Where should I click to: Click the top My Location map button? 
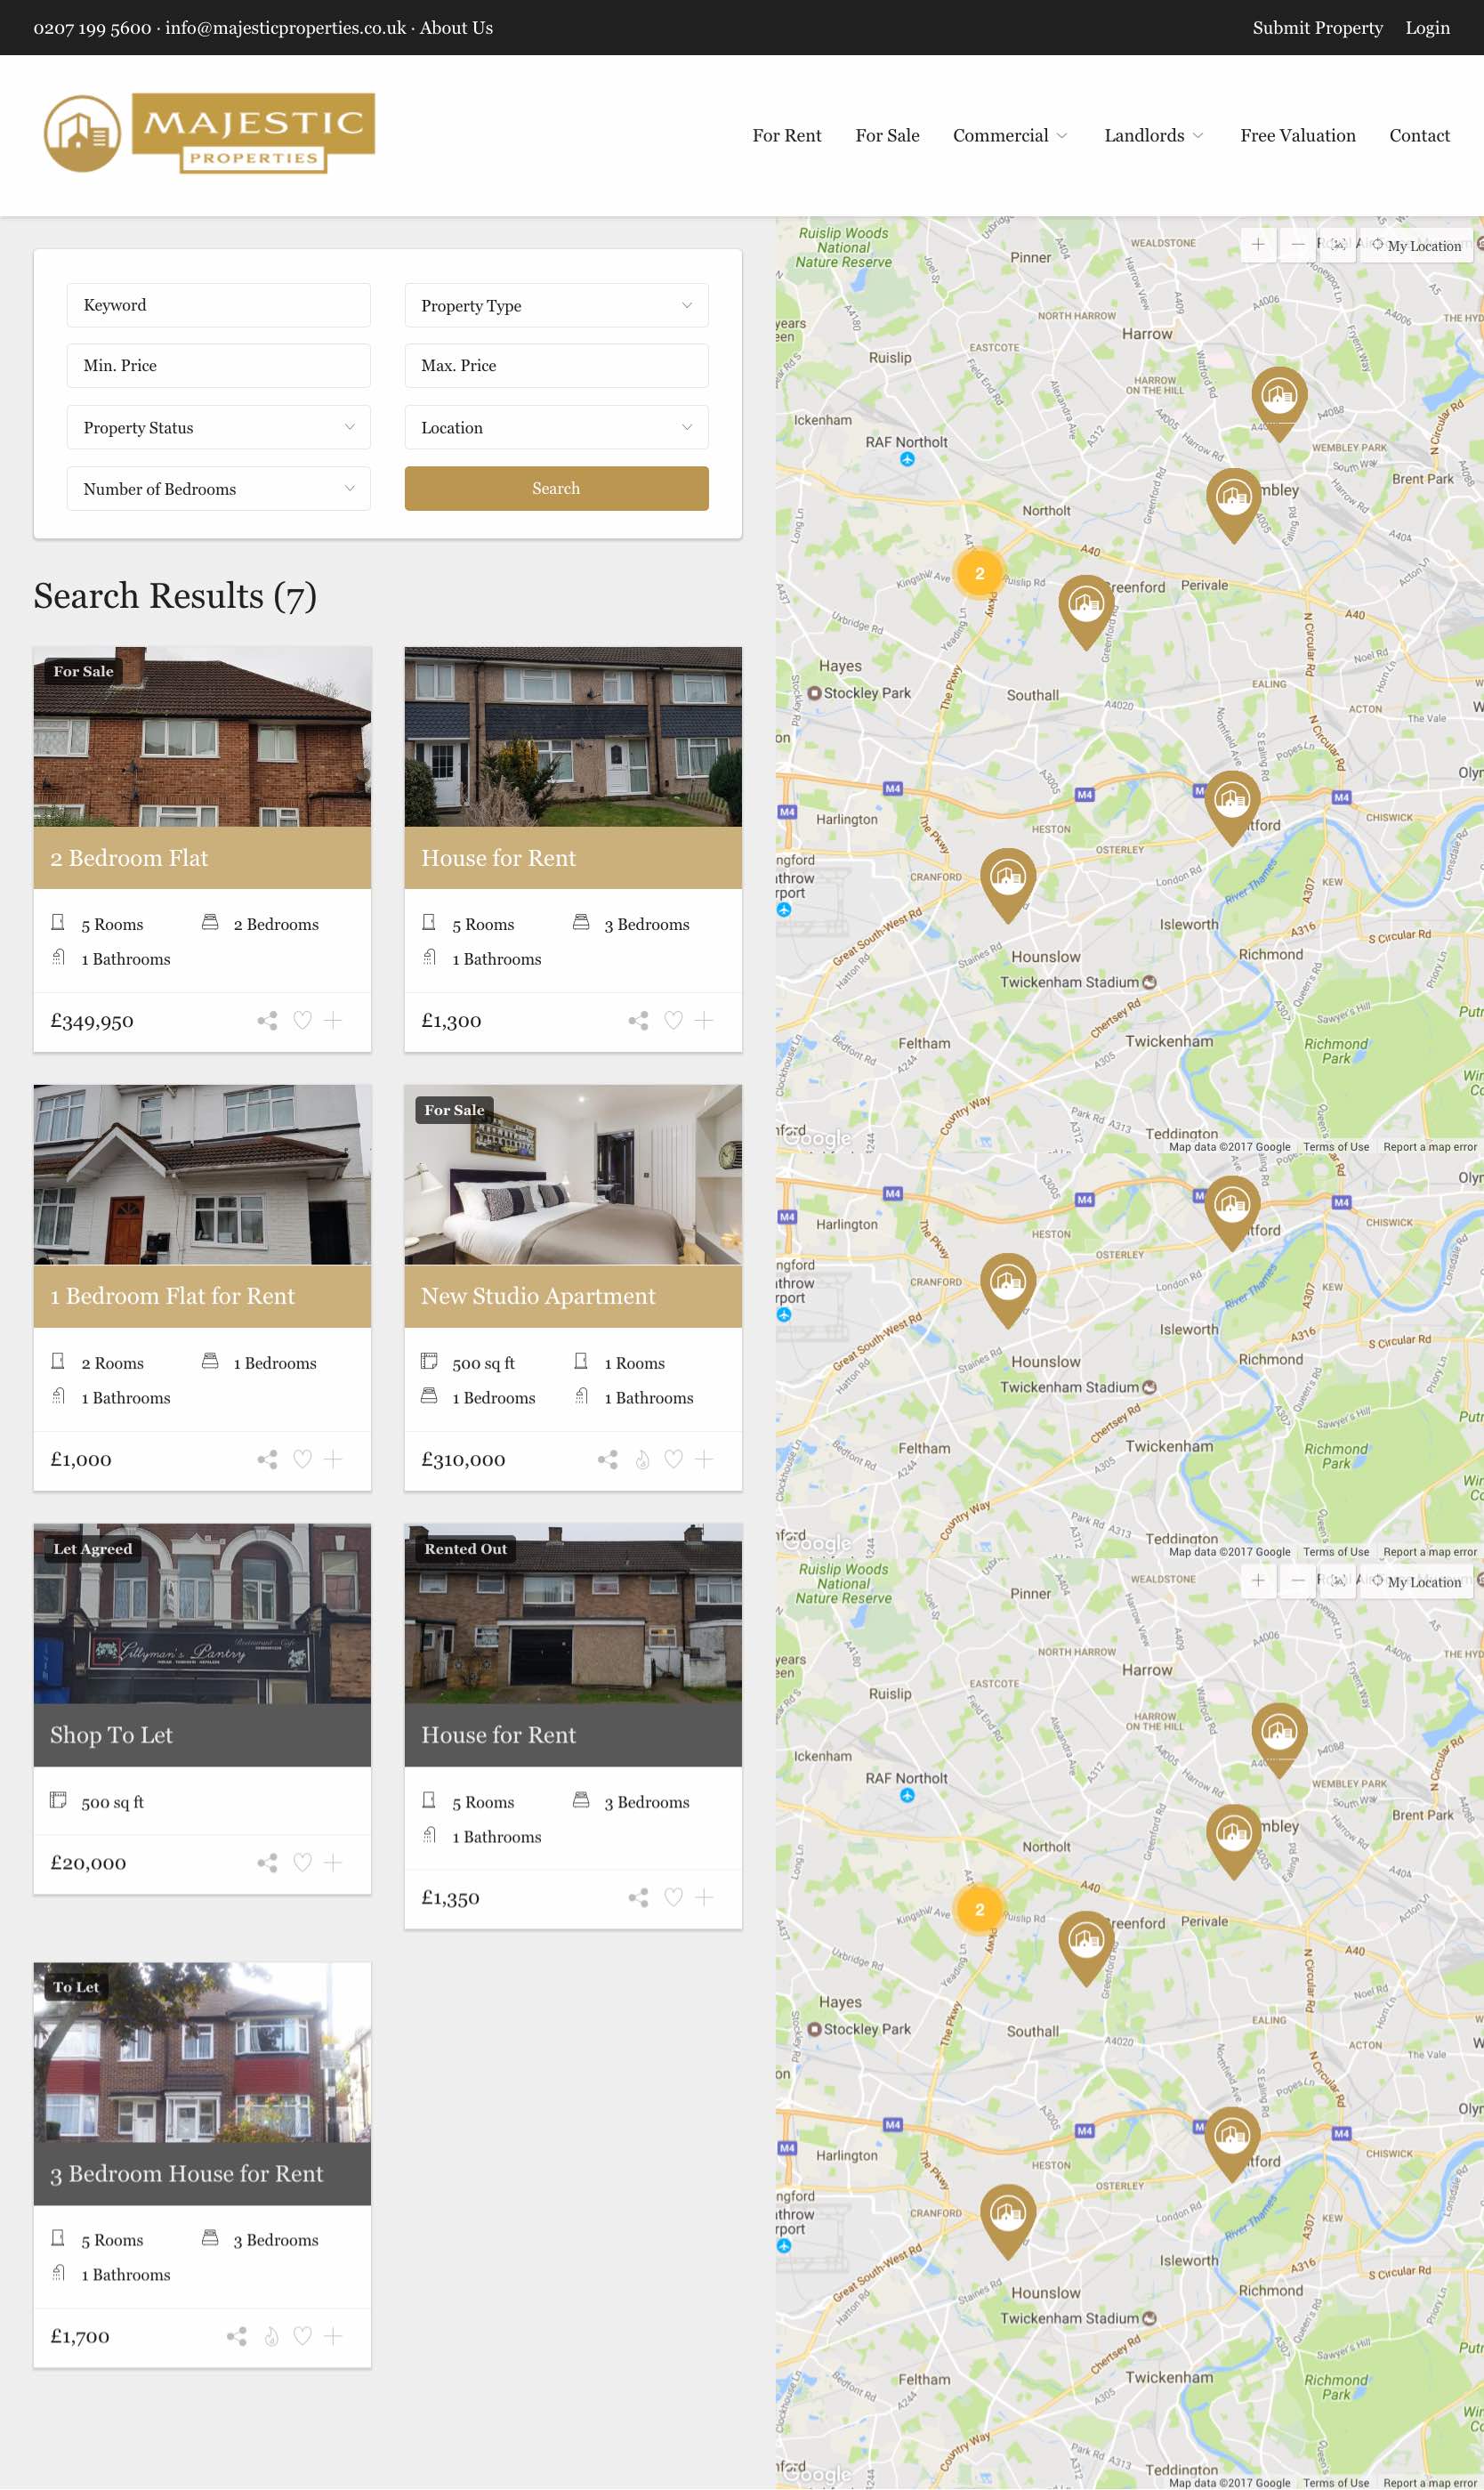click(x=1416, y=245)
